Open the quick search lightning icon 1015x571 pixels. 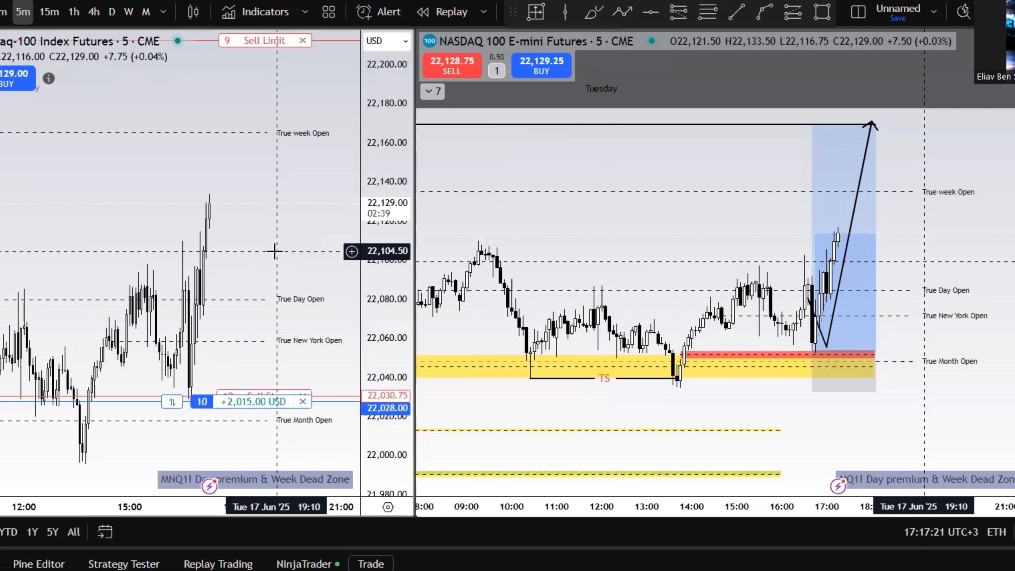pos(963,12)
